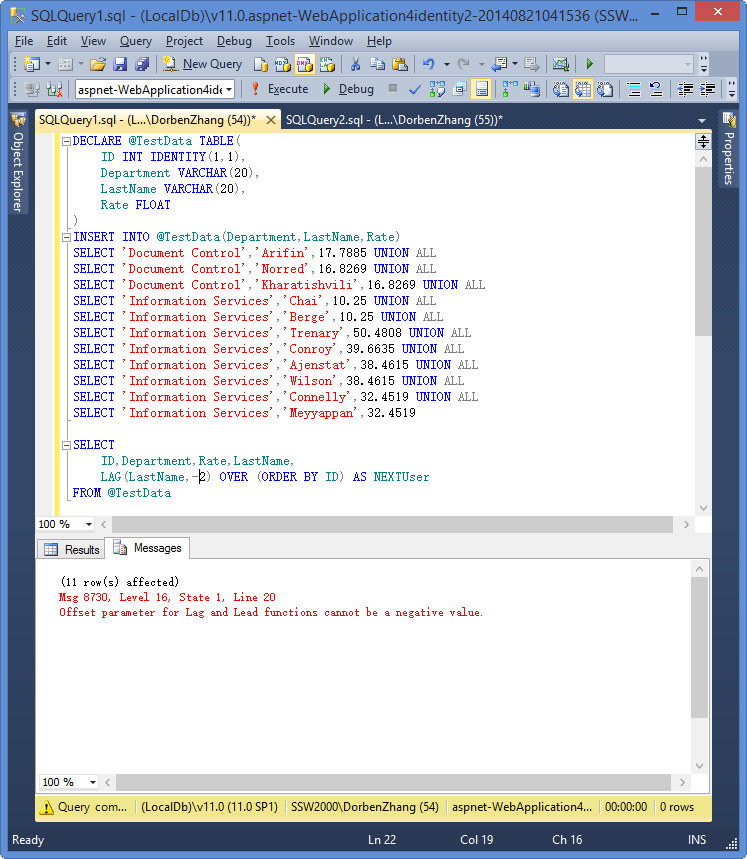The width and height of the screenshot is (747, 859).
Task: Click the Cut scissors icon
Action: tap(354, 64)
